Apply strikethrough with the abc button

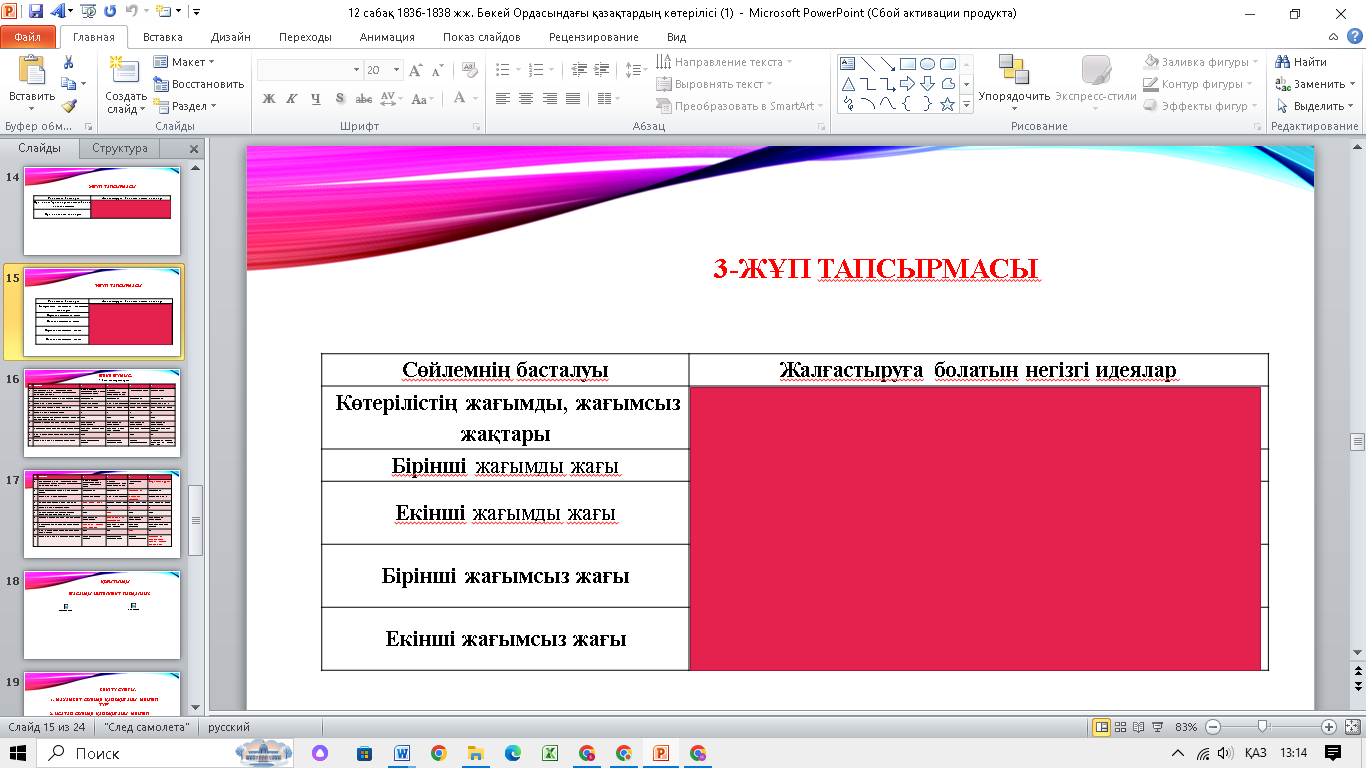[364, 99]
